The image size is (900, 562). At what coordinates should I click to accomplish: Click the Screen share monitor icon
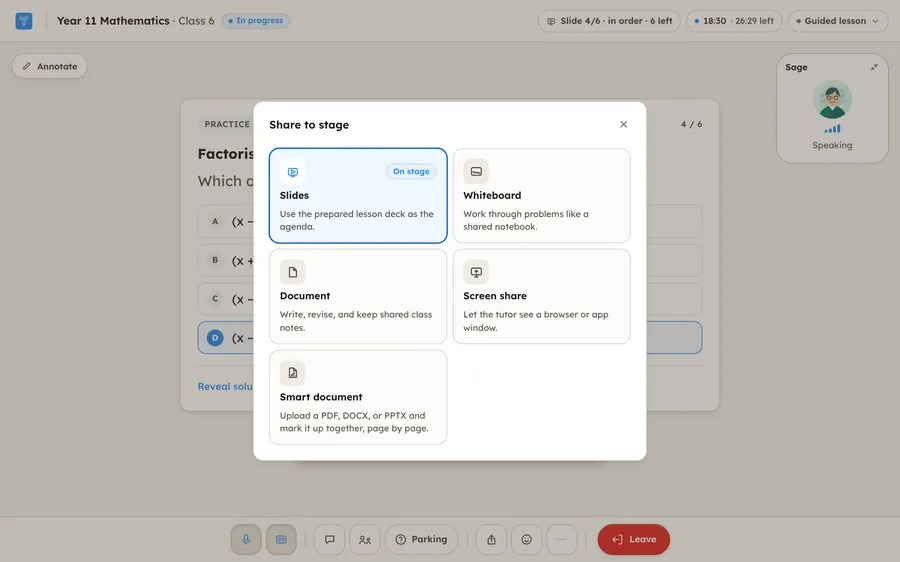click(476, 272)
